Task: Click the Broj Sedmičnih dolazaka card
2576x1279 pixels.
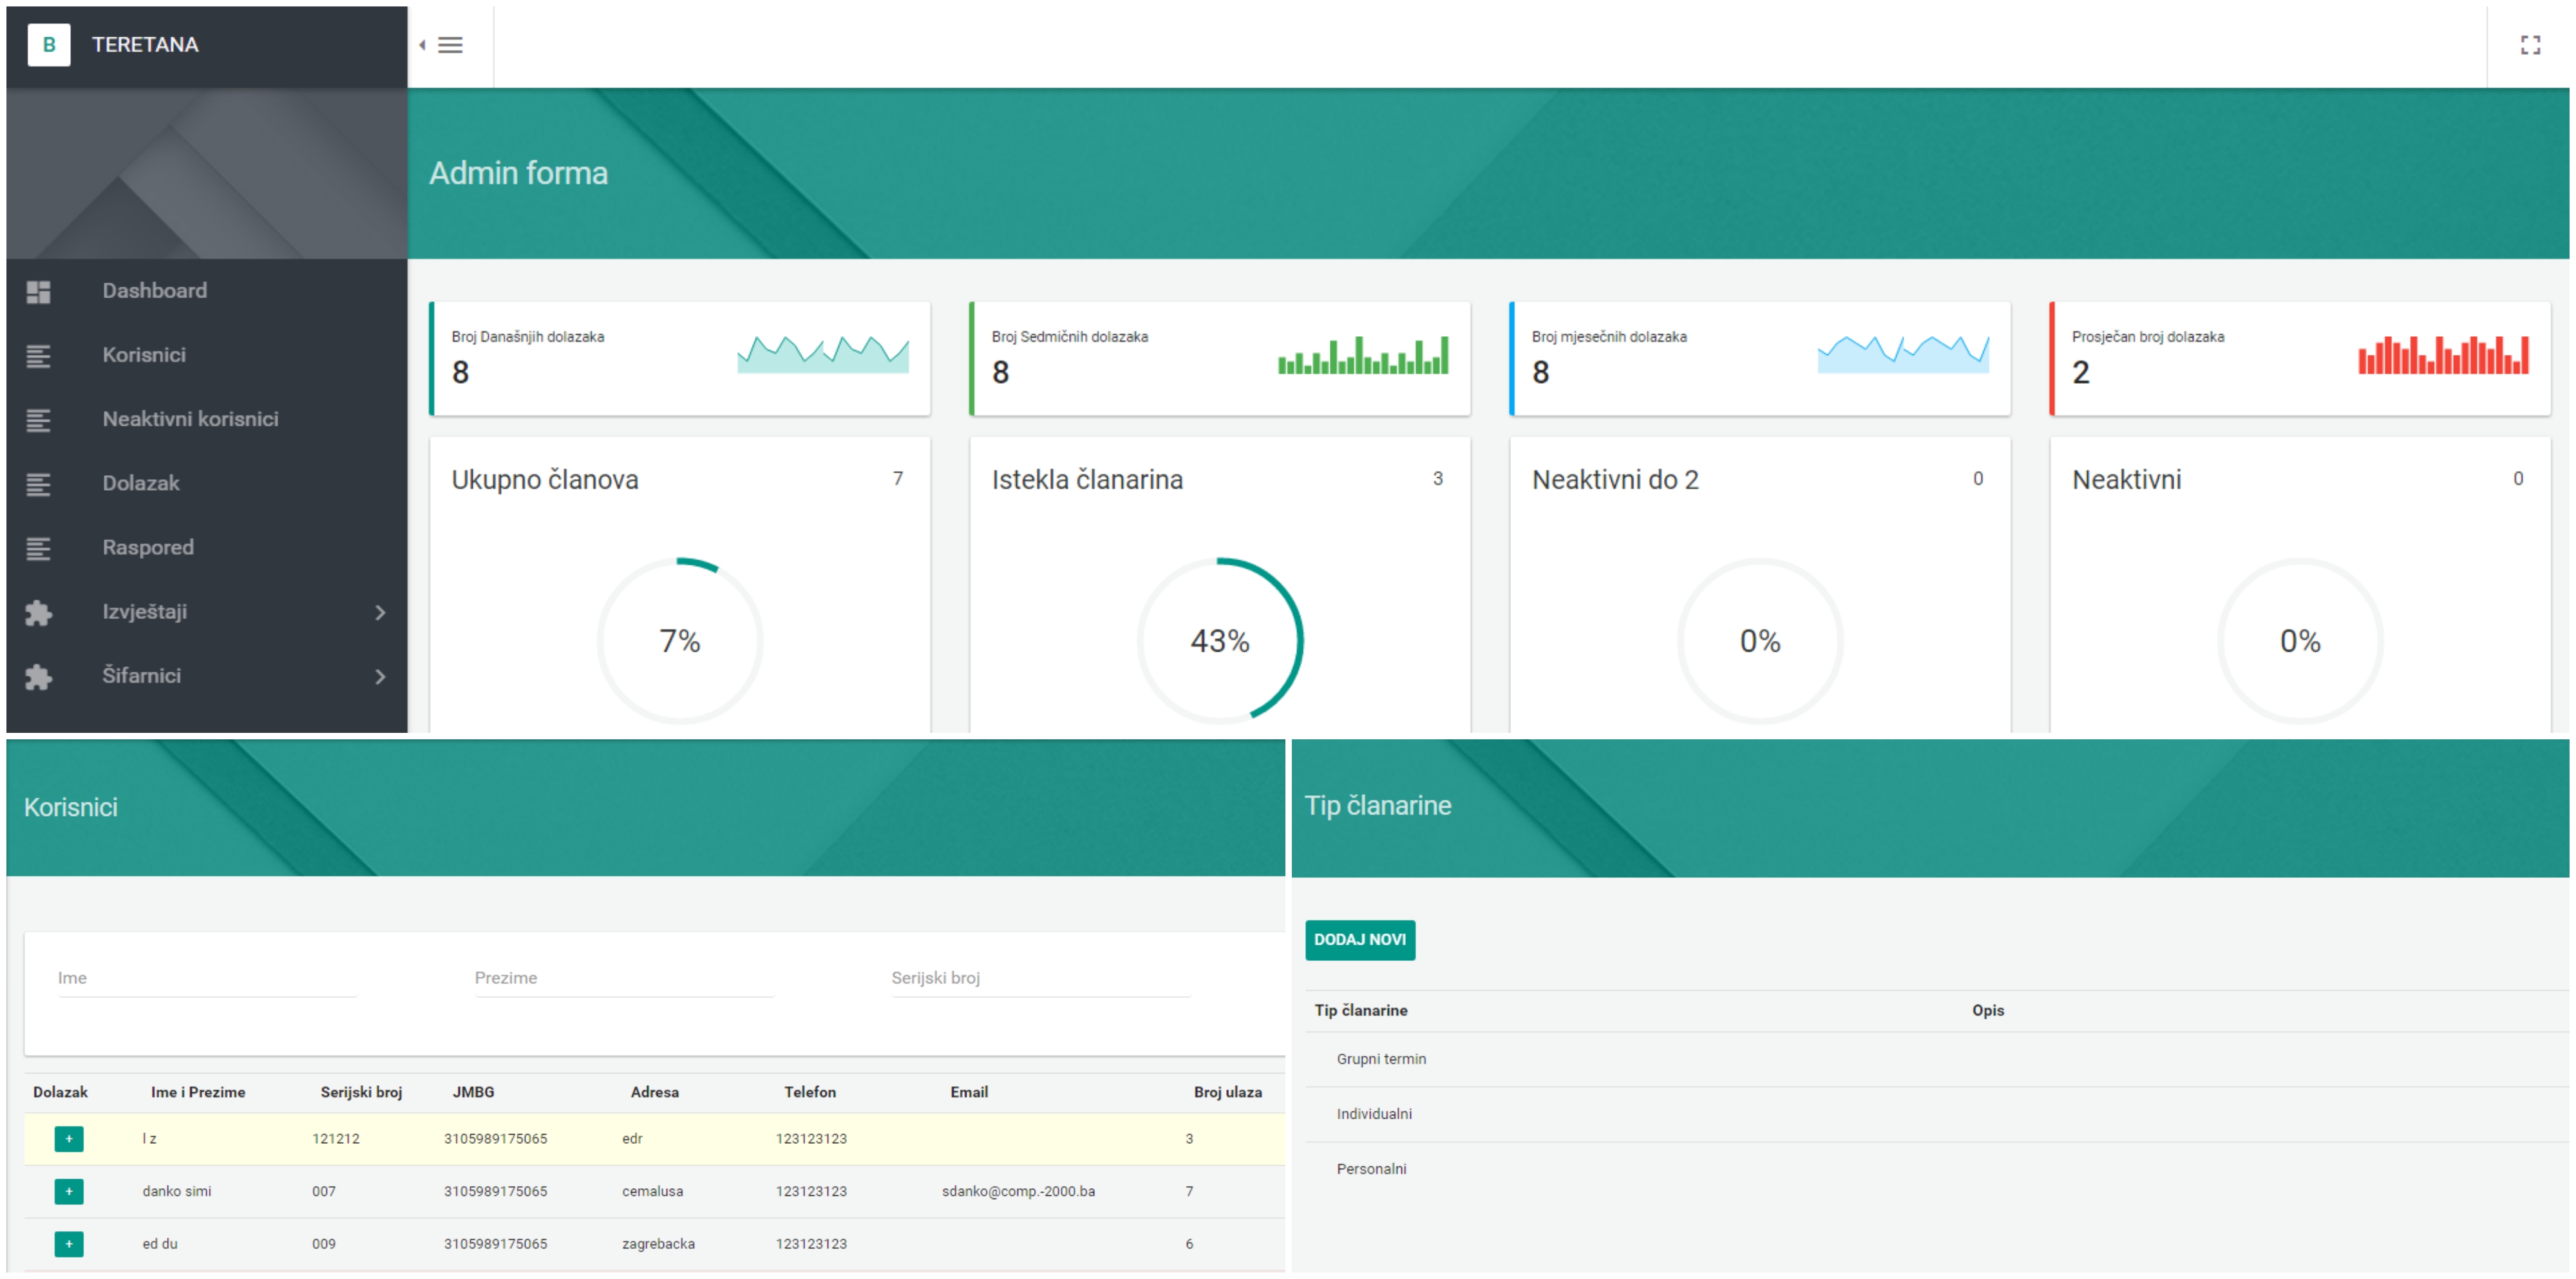Action: [1220, 359]
